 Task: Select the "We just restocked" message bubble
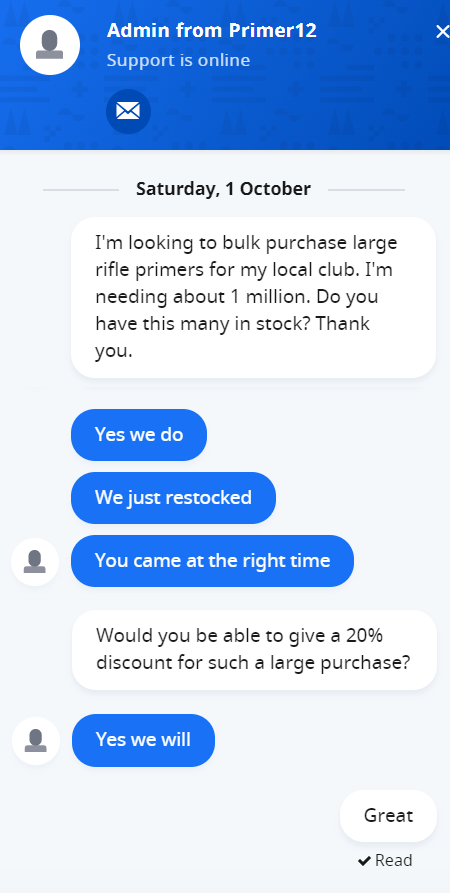pyautogui.click(x=173, y=498)
